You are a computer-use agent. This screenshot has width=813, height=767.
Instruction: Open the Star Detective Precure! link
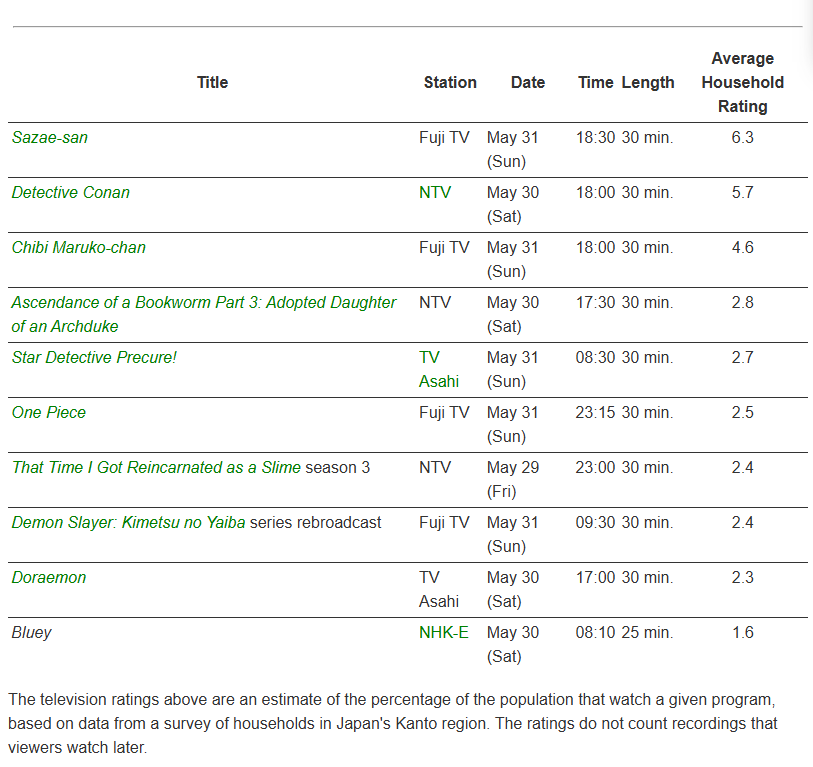pyautogui.click(x=94, y=357)
